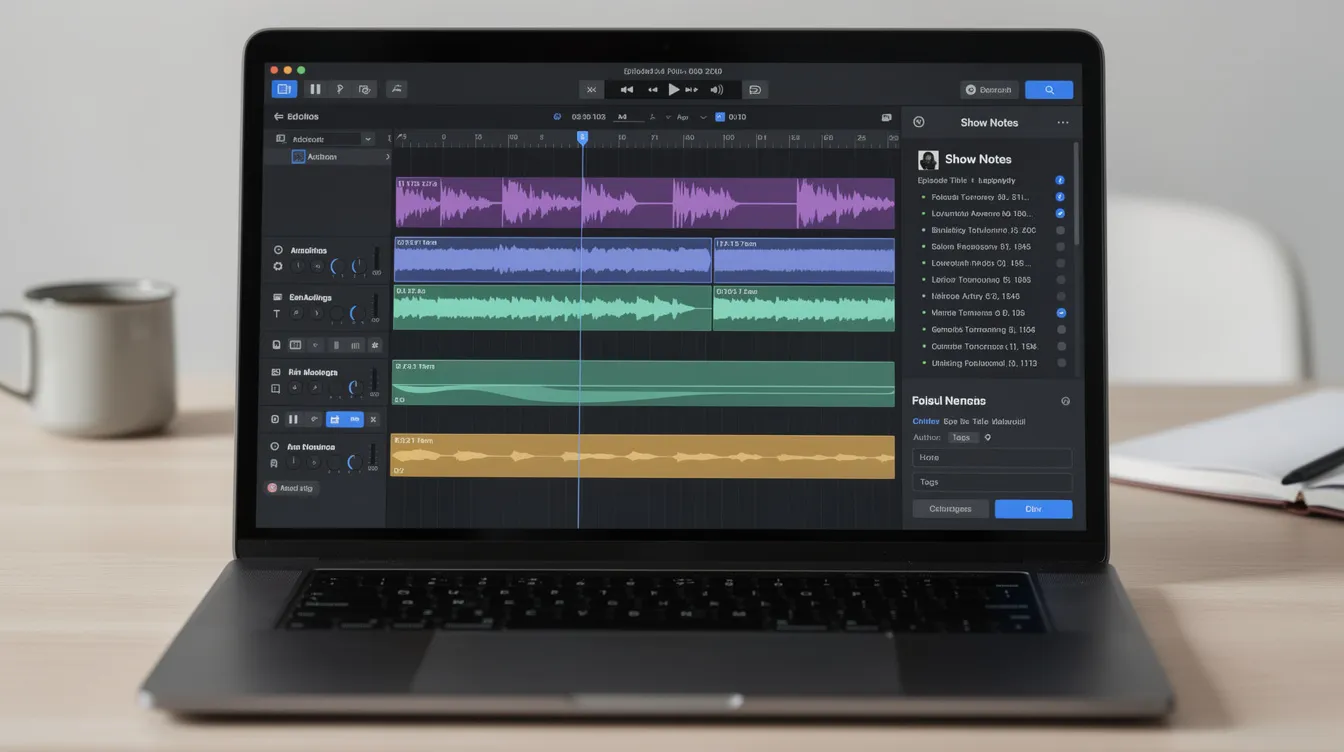Click the image icon on third mixer track

point(276,372)
